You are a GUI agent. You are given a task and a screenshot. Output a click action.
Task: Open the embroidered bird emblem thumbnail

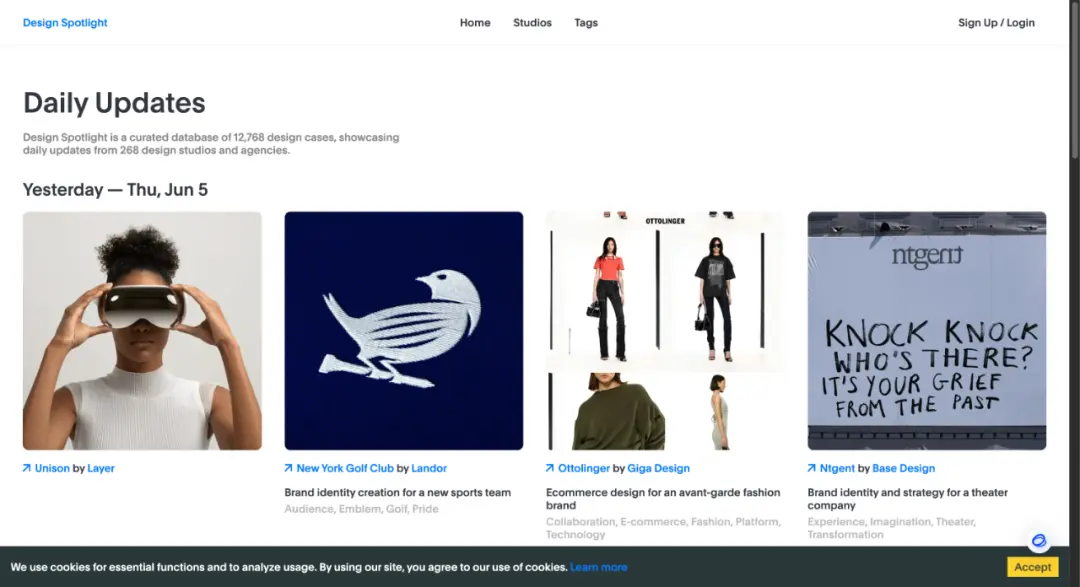(x=404, y=331)
